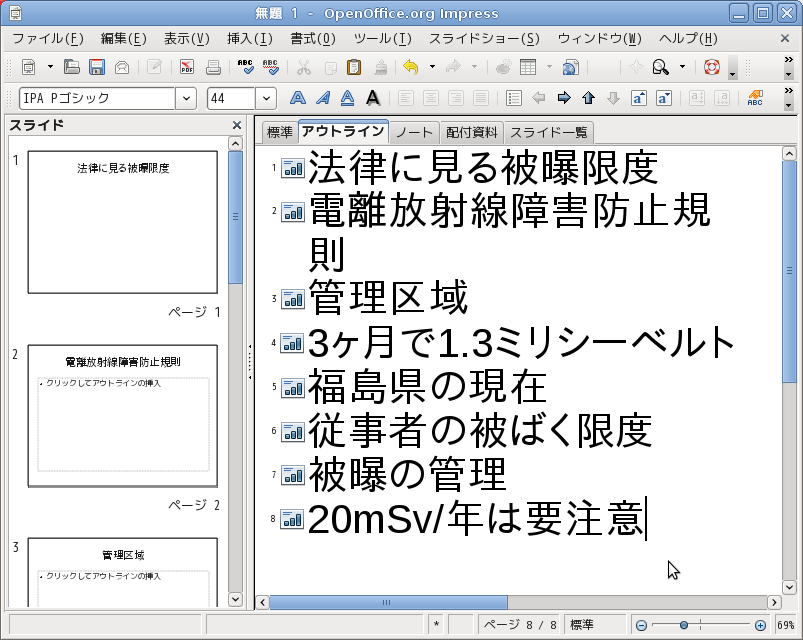Image resolution: width=803 pixels, height=640 pixels.
Task: Click the Open folder icon
Action: coord(72,68)
